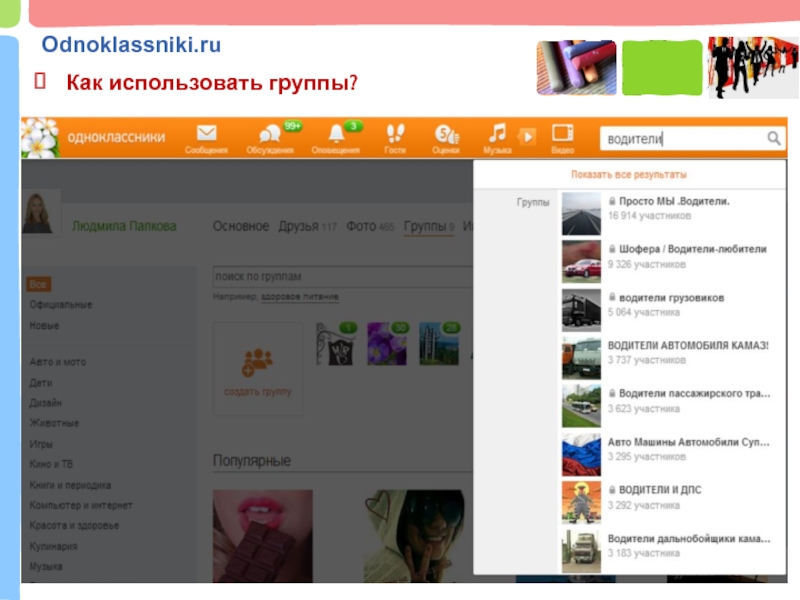Select Кулинария category
The height and width of the screenshot is (600, 800).
53,546
